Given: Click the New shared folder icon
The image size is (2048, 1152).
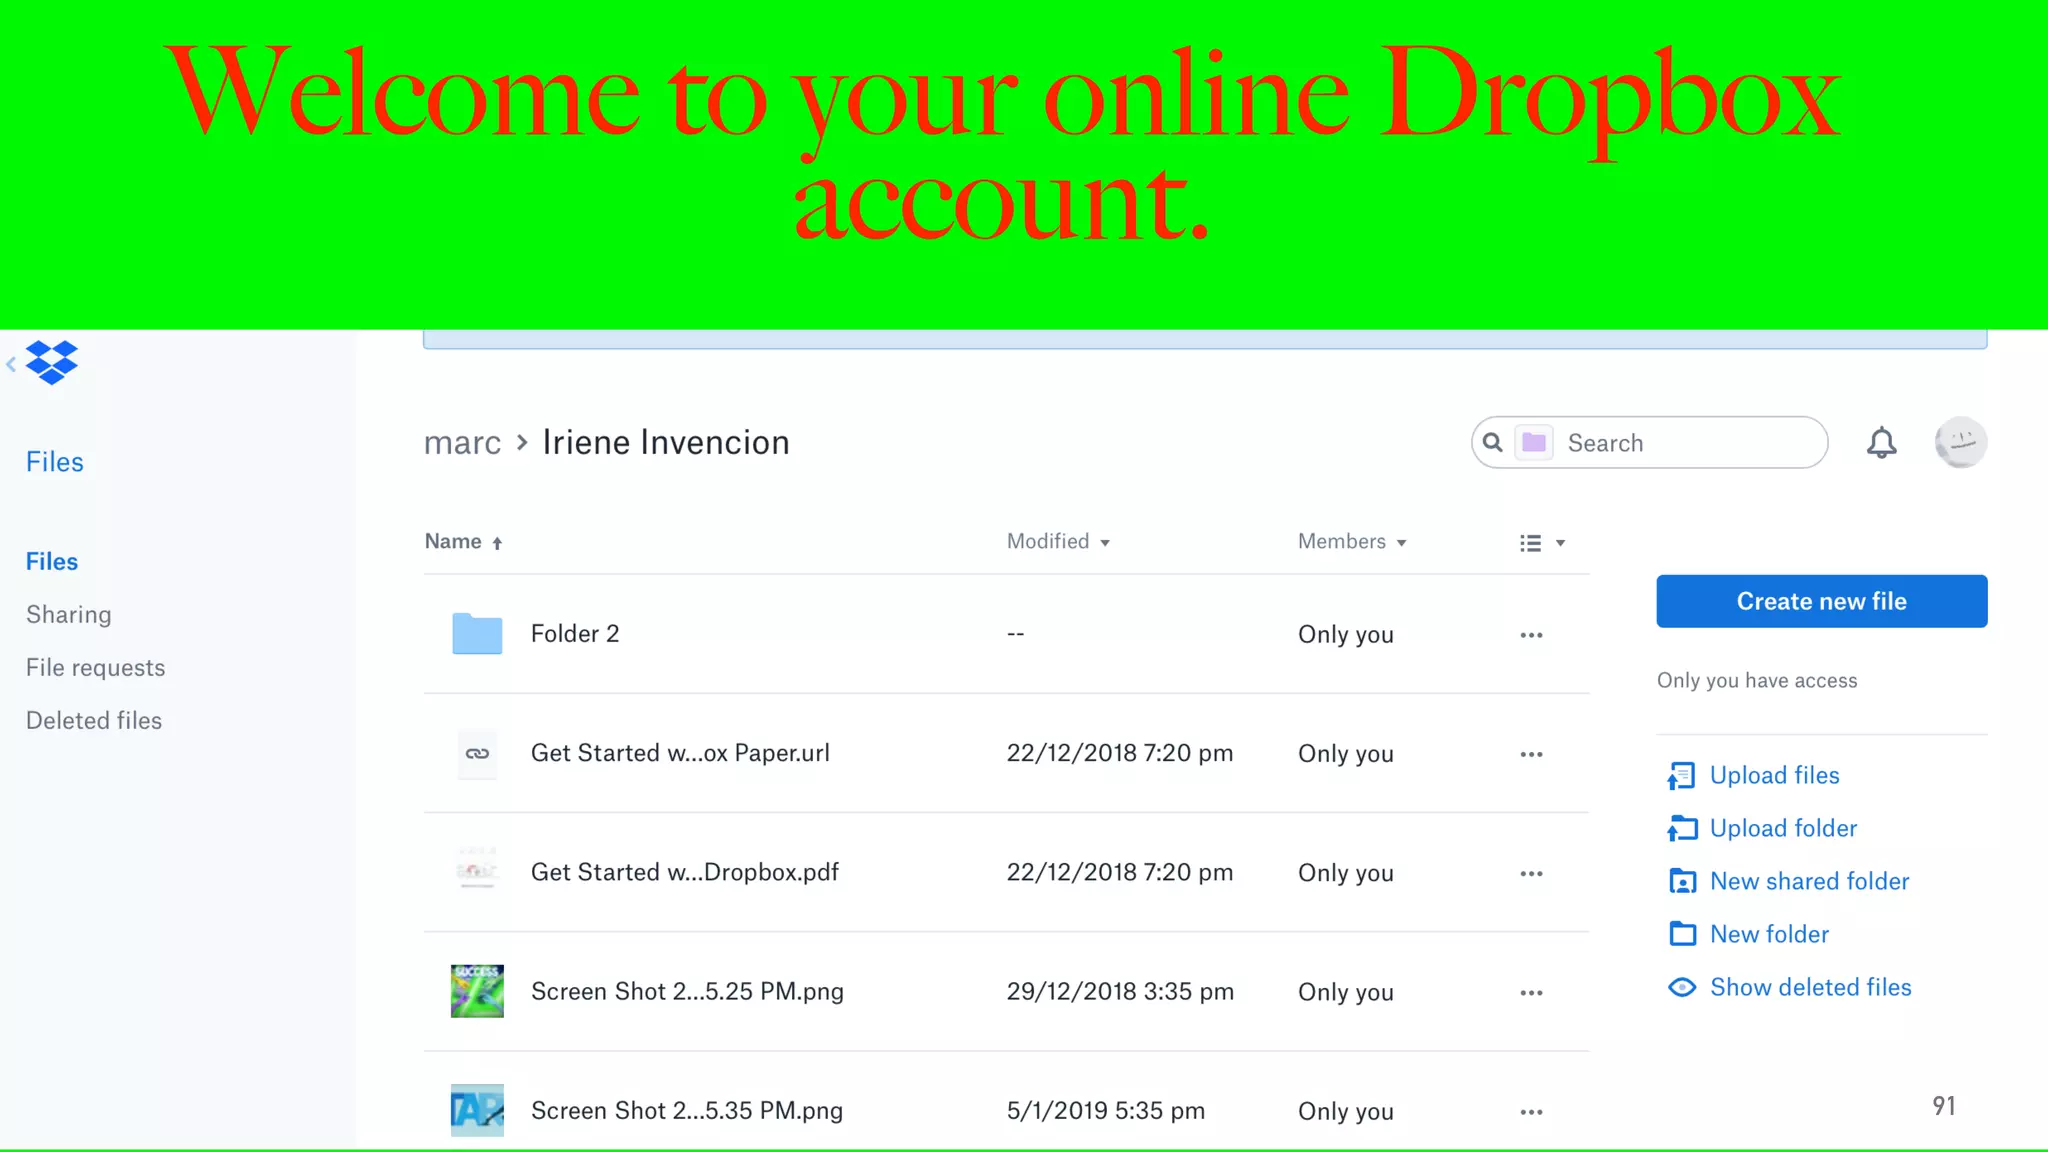Looking at the screenshot, I should 1682,881.
